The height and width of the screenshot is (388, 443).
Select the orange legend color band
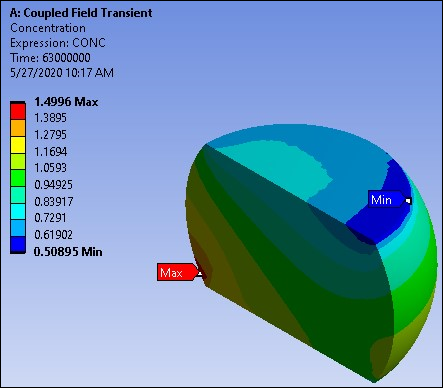pyautogui.click(x=18, y=128)
